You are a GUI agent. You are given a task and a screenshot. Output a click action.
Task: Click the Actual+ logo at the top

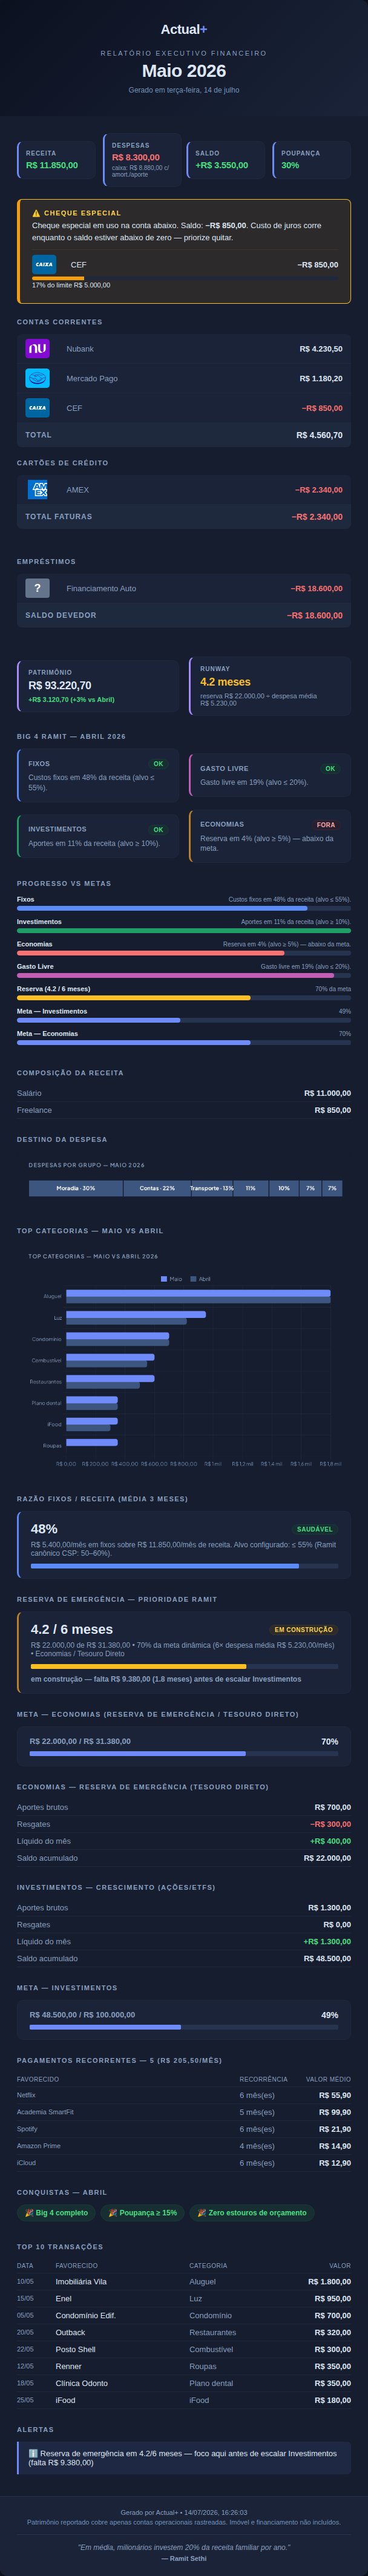click(x=184, y=30)
